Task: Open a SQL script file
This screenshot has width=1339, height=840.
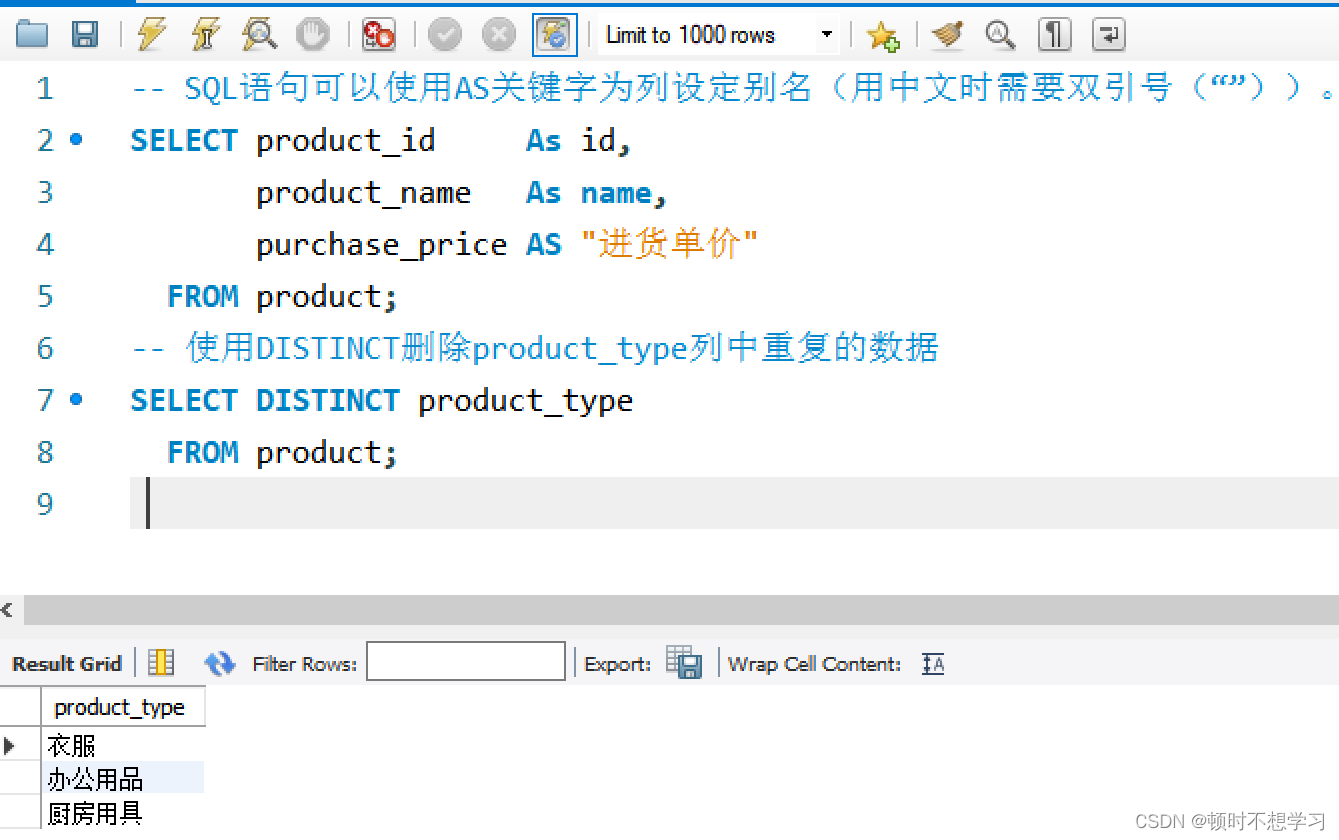Action: [x=32, y=33]
